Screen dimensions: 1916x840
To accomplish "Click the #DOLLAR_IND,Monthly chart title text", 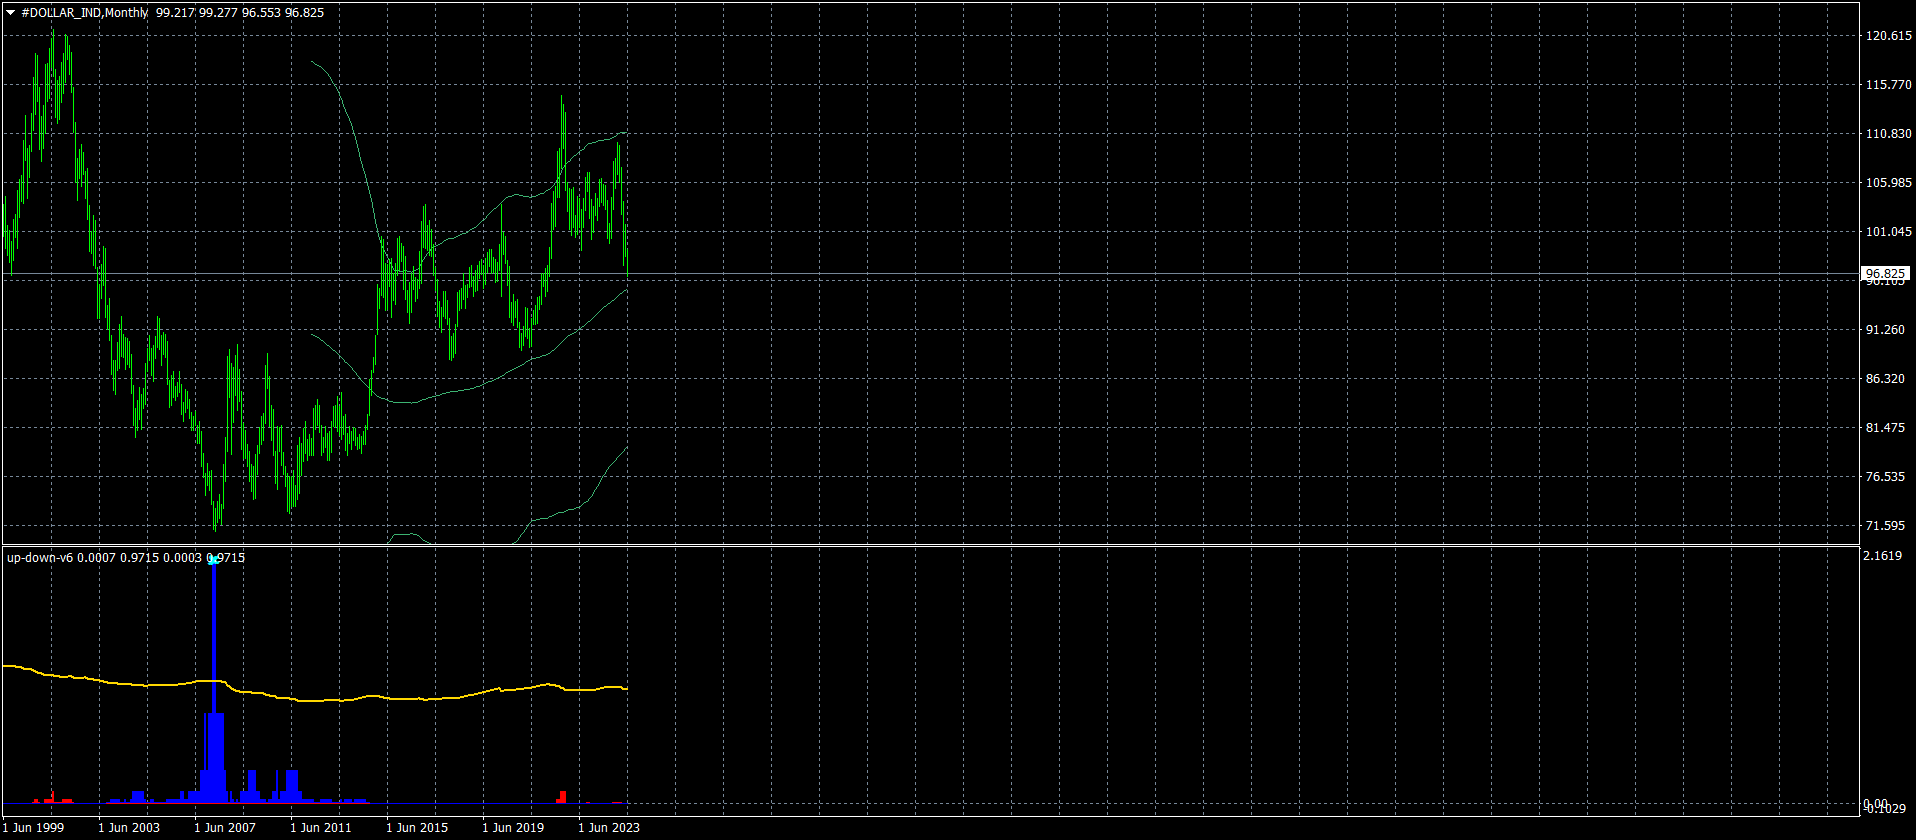I will [x=84, y=13].
